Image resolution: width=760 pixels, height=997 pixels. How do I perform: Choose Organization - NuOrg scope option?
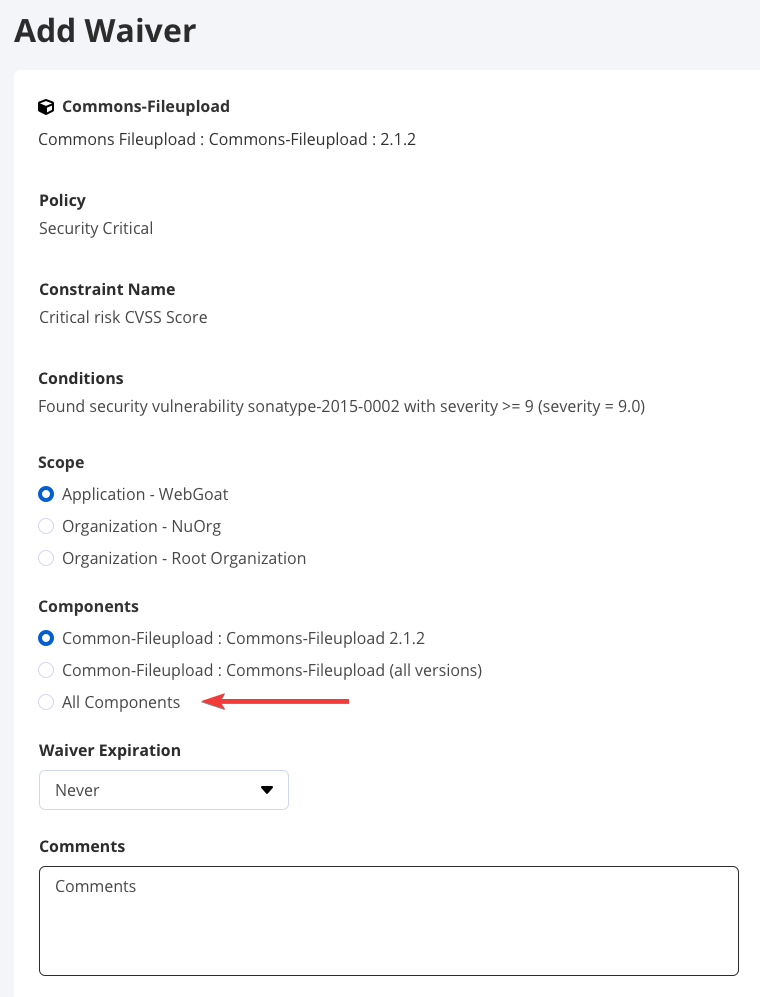46,526
